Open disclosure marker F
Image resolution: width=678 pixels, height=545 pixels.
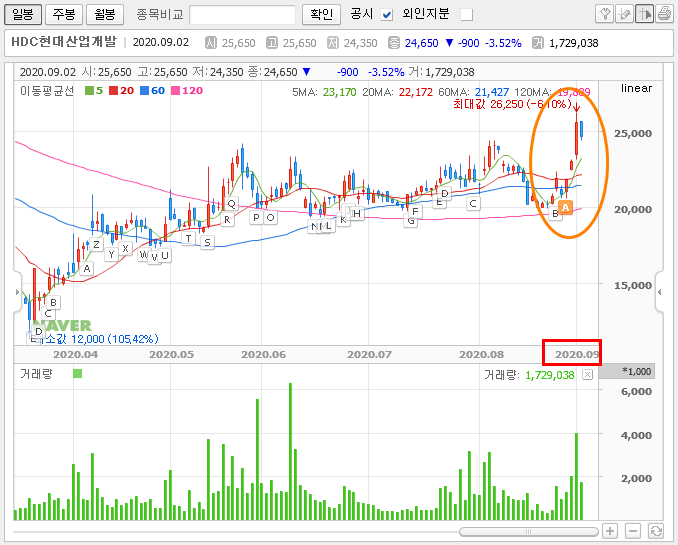click(416, 212)
